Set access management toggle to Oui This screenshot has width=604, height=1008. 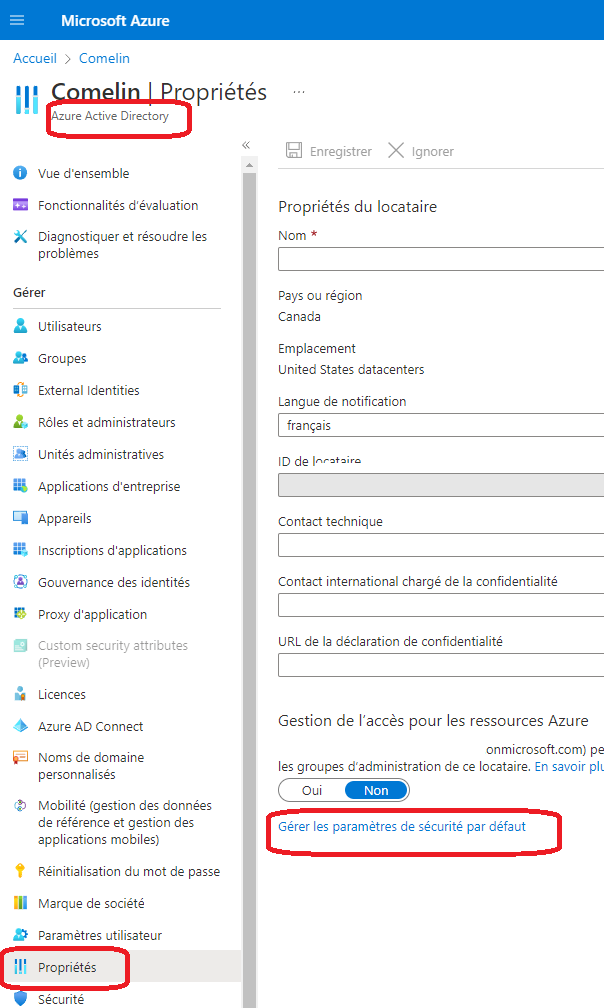pos(312,790)
